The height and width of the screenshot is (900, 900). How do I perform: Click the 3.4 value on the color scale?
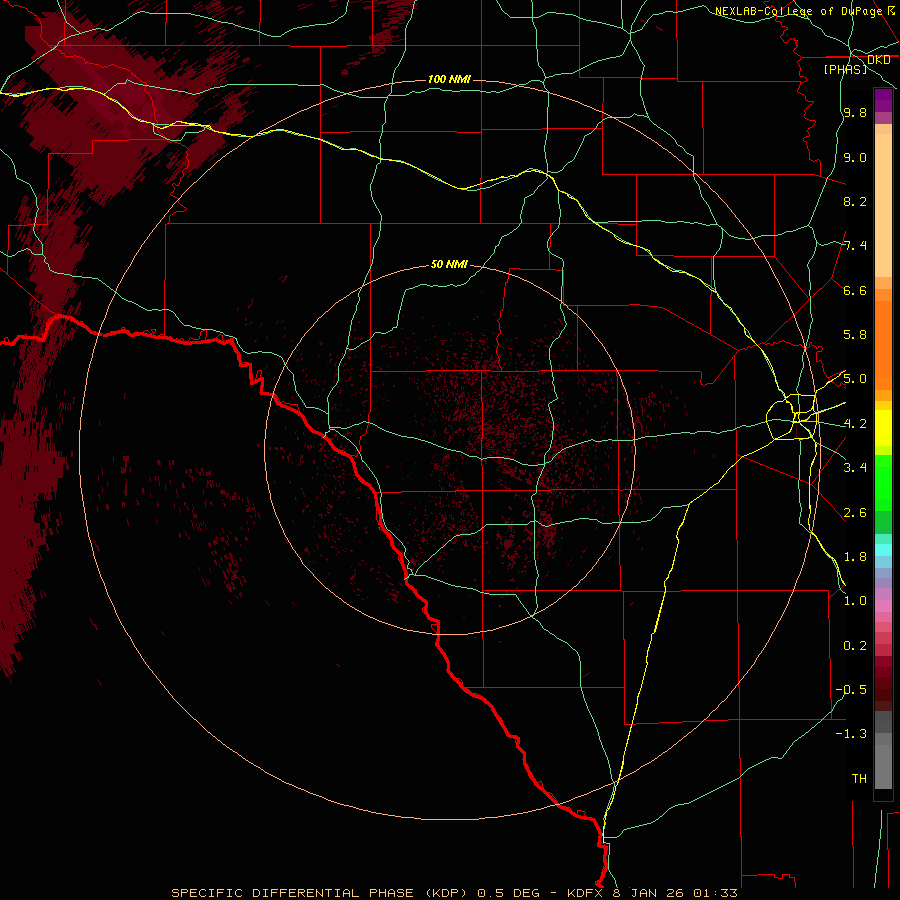coord(855,468)
